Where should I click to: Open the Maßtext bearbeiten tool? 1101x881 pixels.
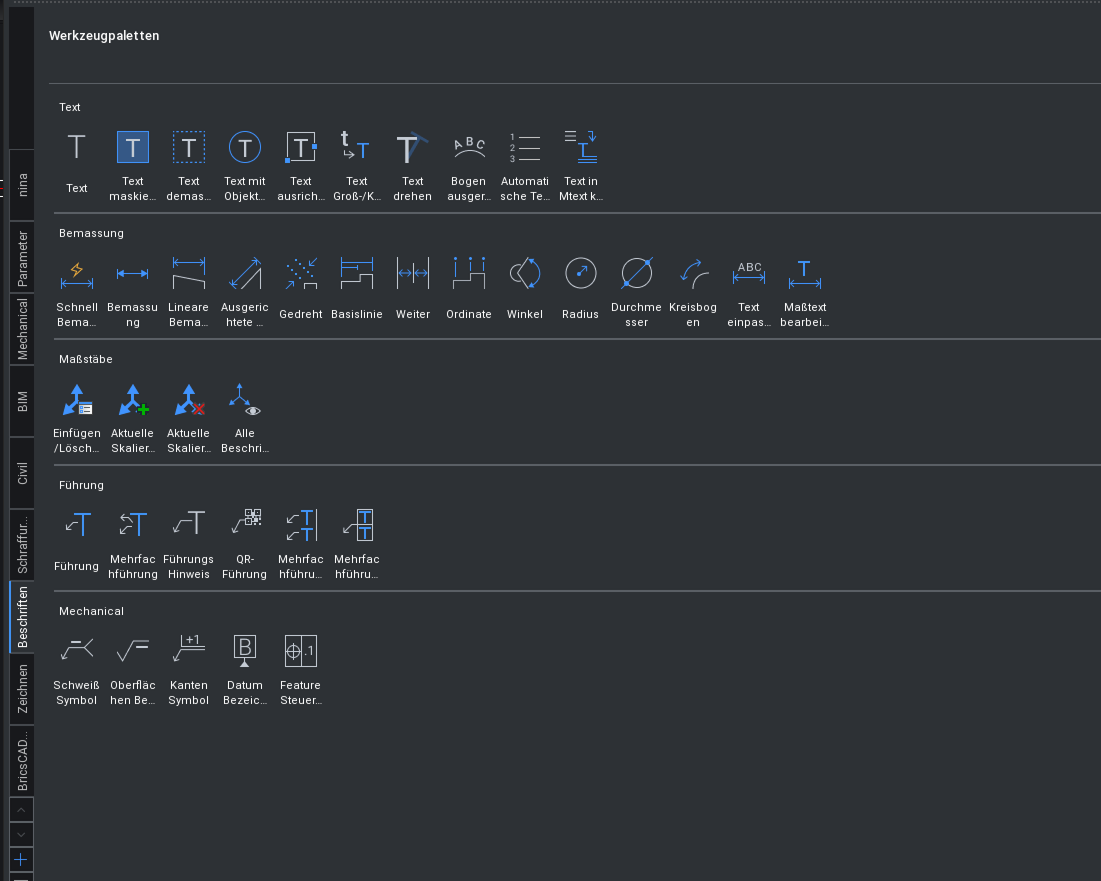click(x=805, y=291)
